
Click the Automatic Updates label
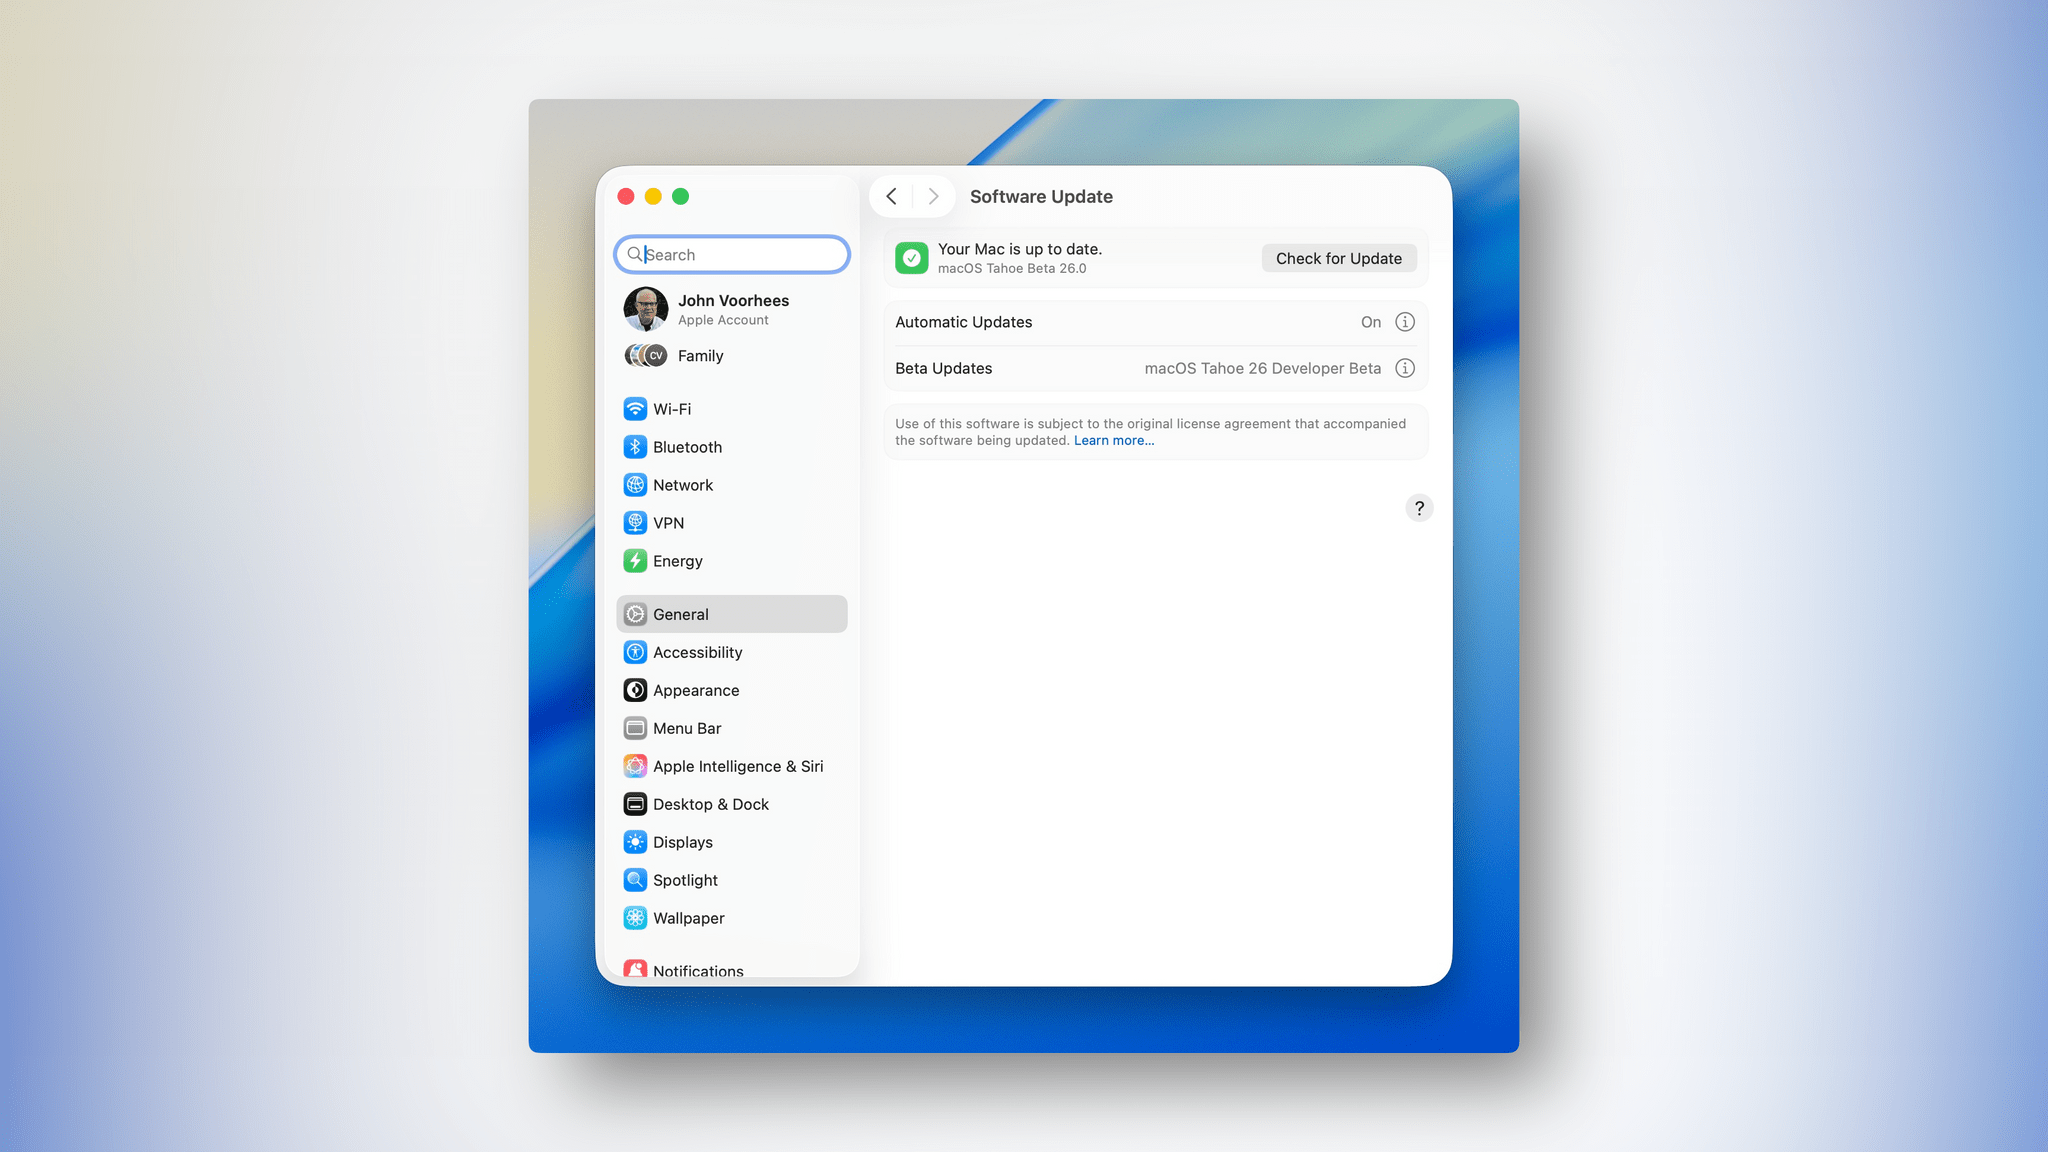[964, 322]
